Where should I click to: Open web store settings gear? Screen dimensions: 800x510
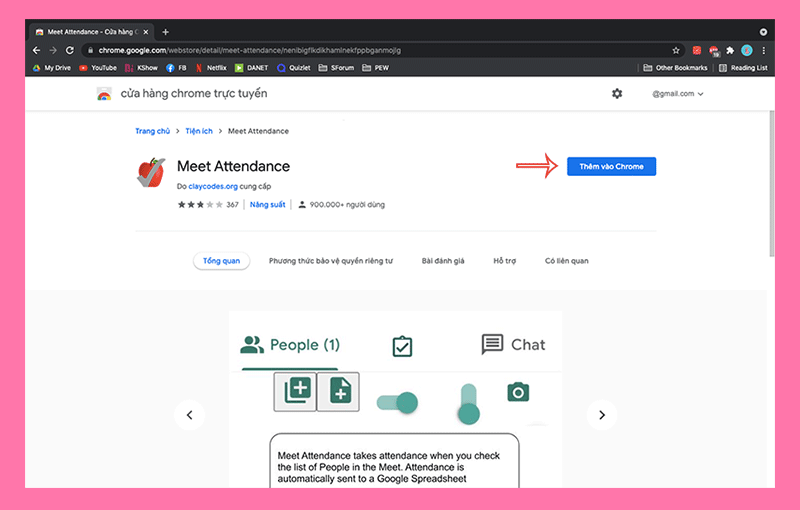pyautogui.click(x=617, y=93)
